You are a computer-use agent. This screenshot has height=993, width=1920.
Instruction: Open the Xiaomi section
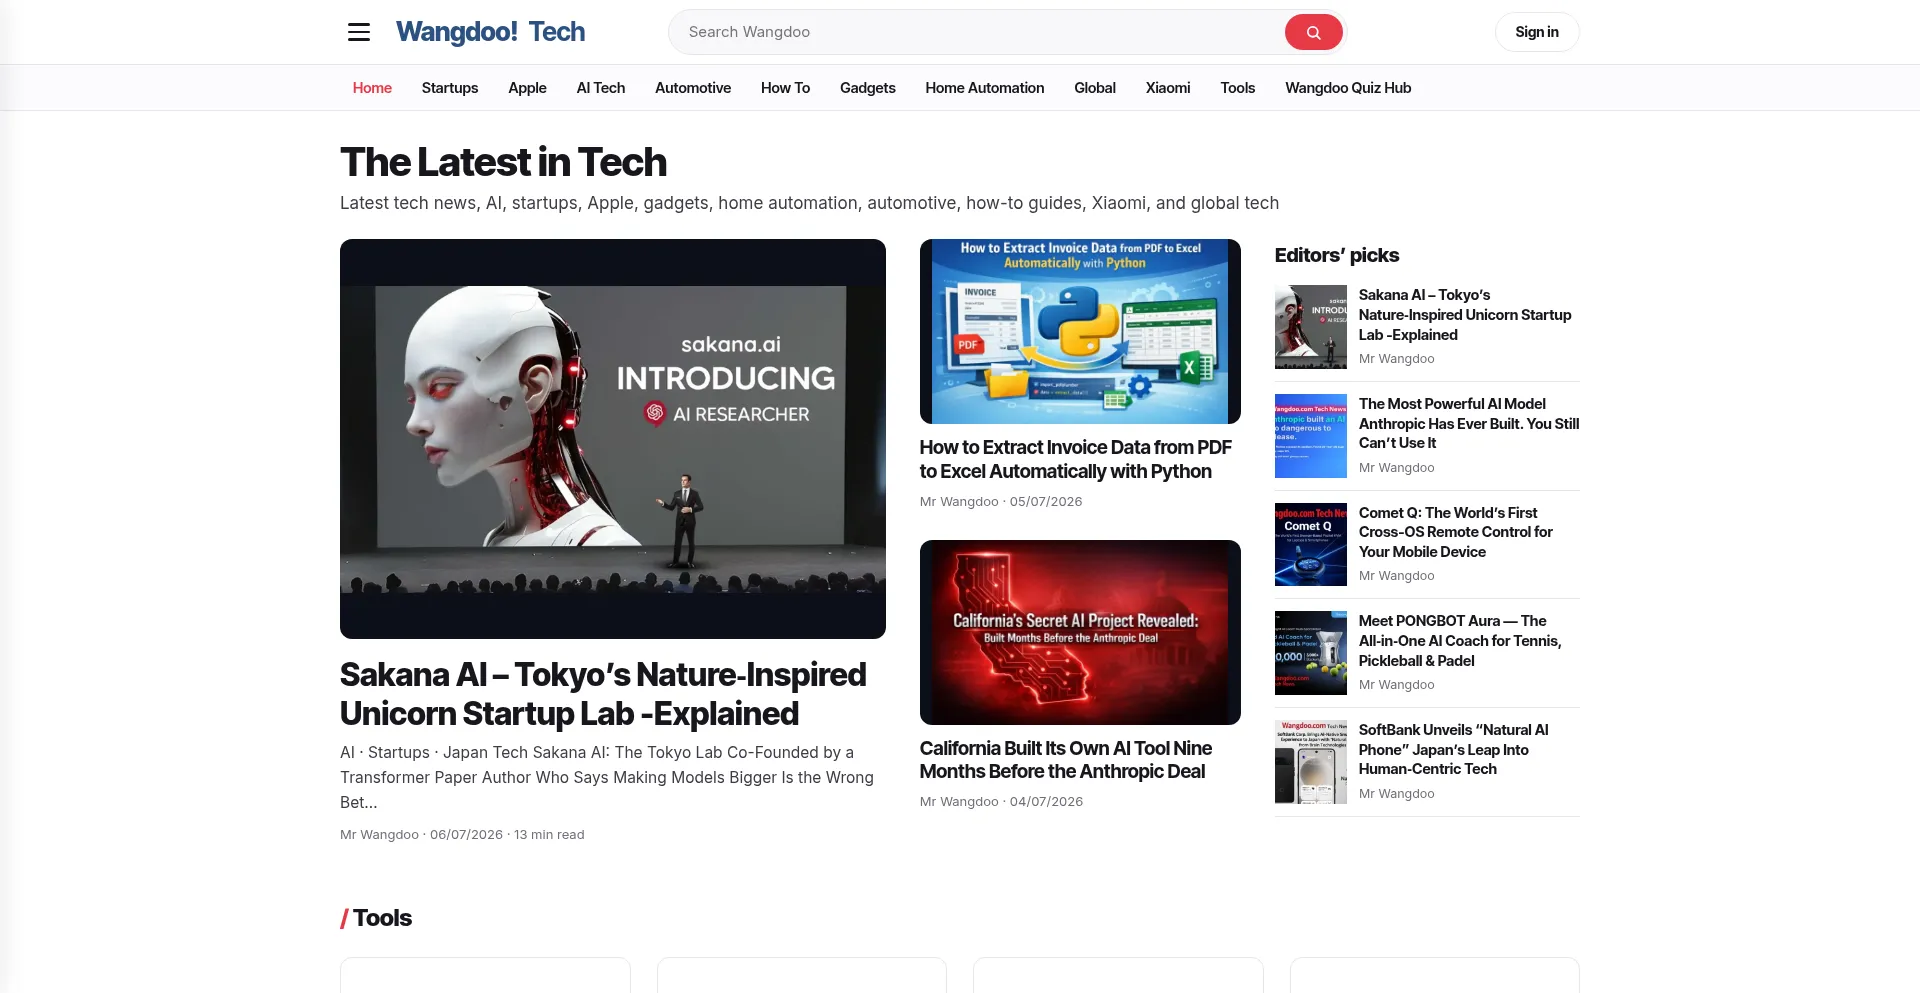(1168, 88)
